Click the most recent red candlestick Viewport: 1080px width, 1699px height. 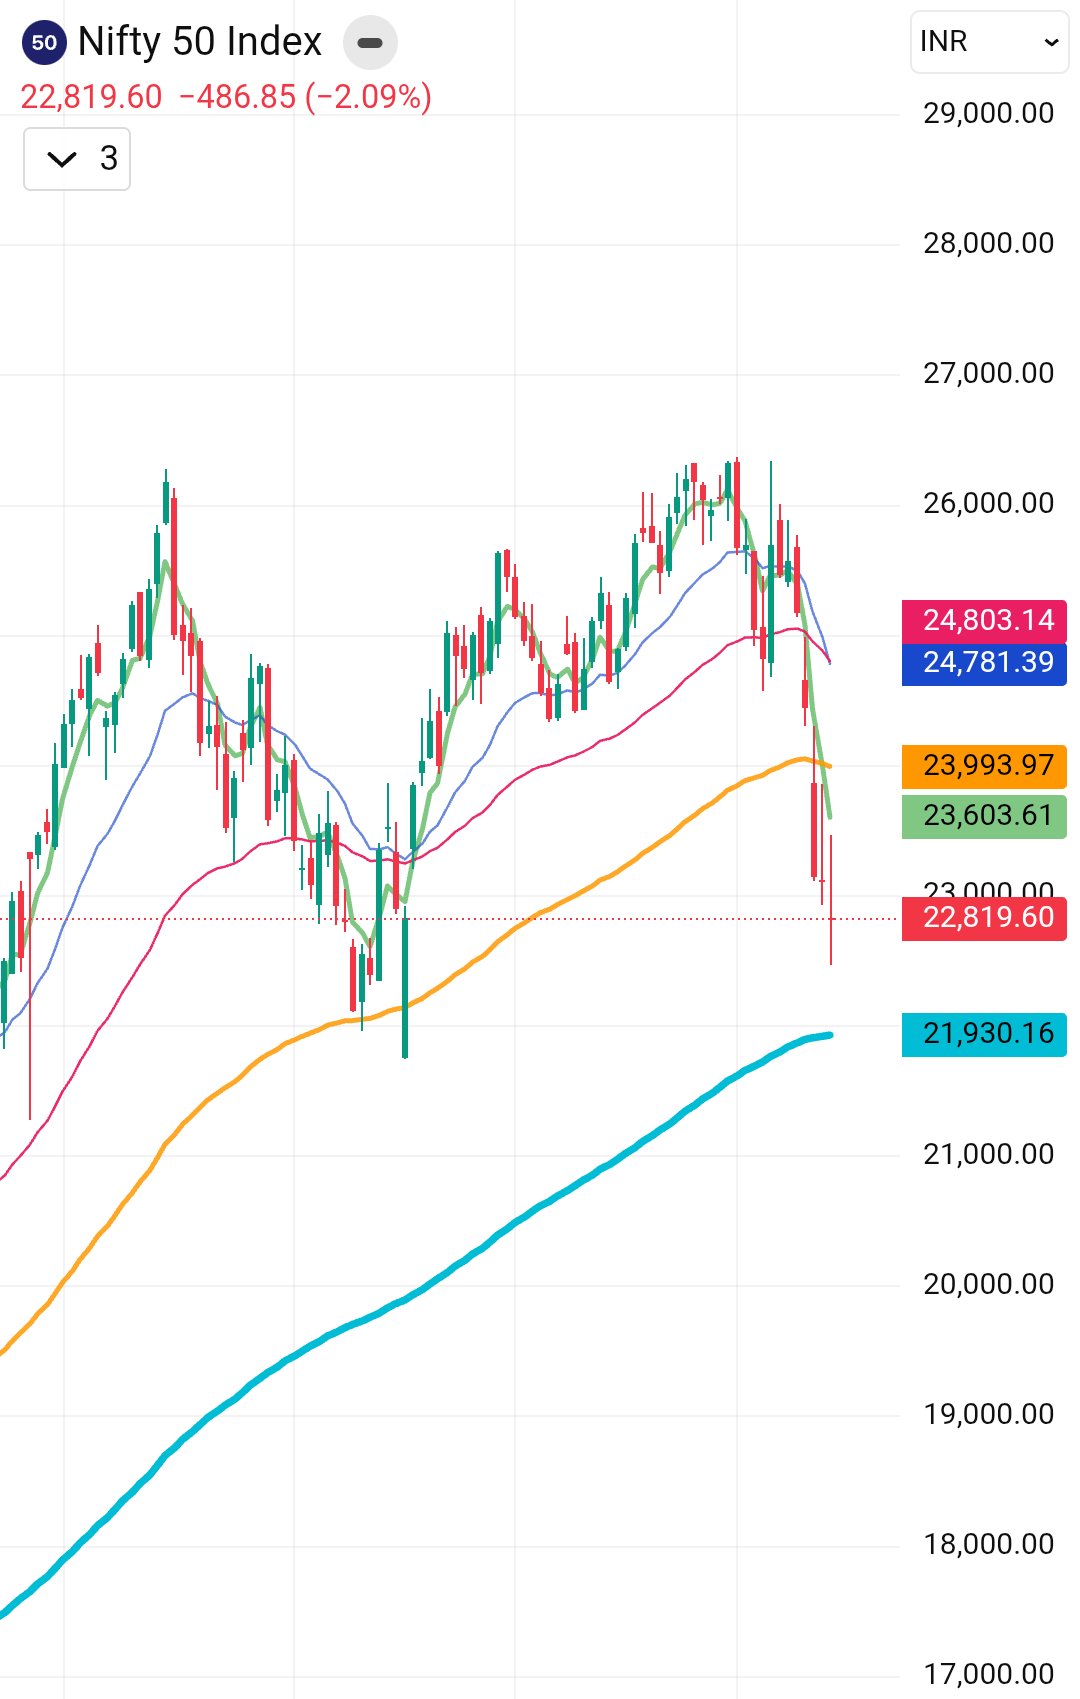pyautogui.click(x=831, y=900)
